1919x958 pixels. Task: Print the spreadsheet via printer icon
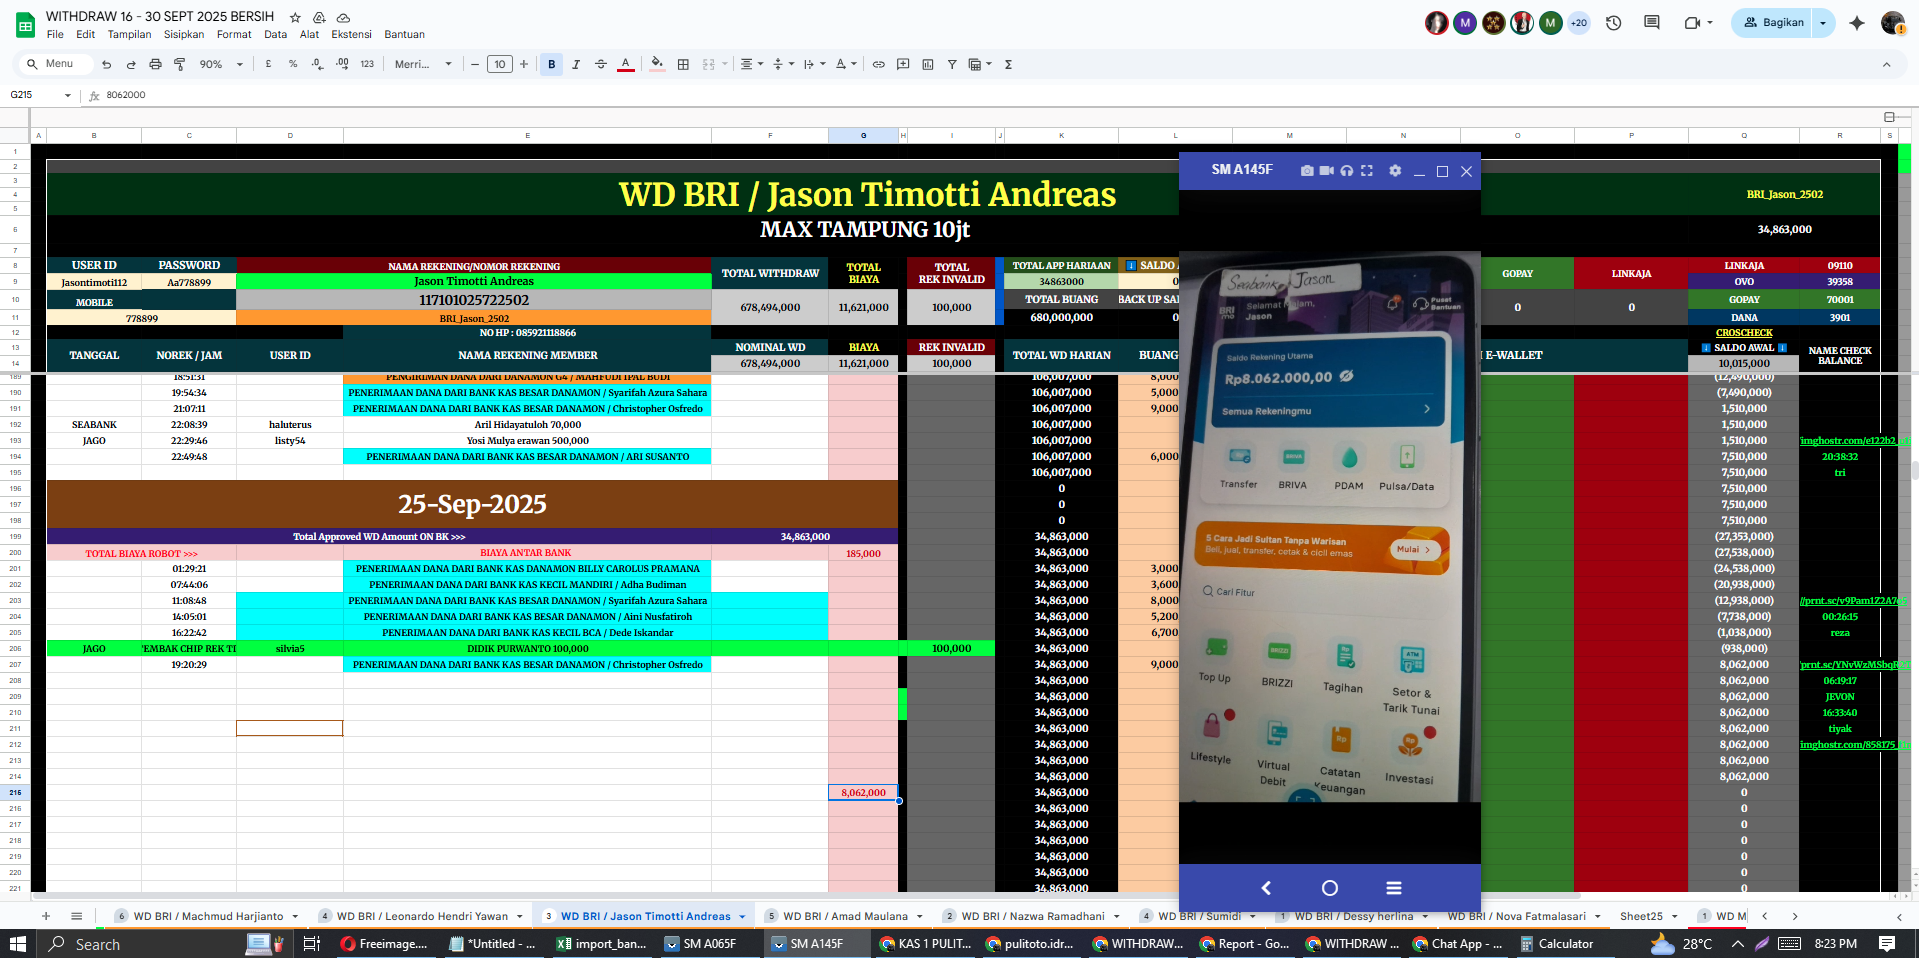tap(155, 64)
